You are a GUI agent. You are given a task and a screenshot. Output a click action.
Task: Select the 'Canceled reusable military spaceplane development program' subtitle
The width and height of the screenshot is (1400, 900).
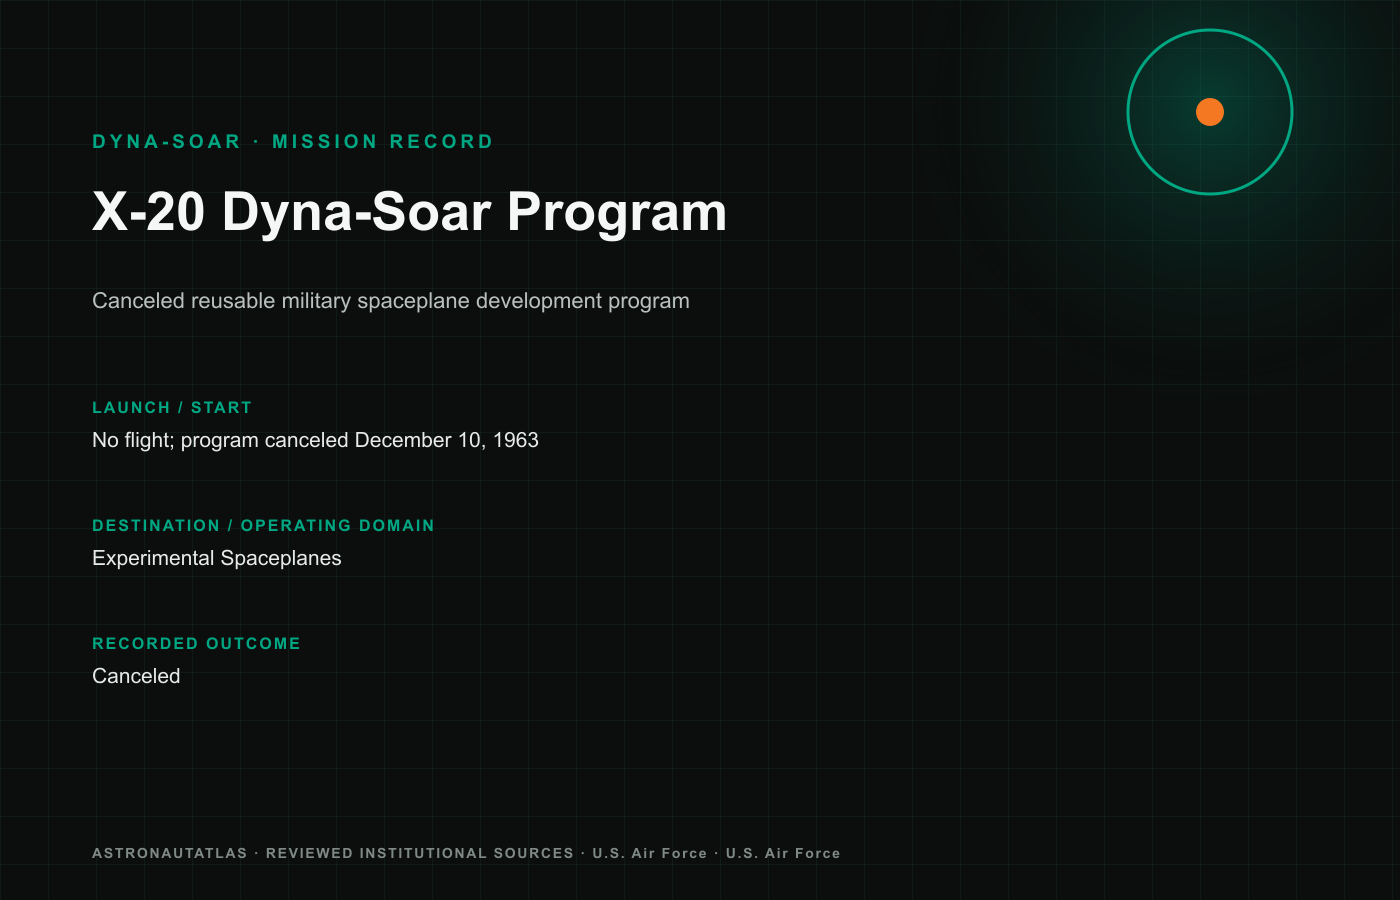point(391,301)
